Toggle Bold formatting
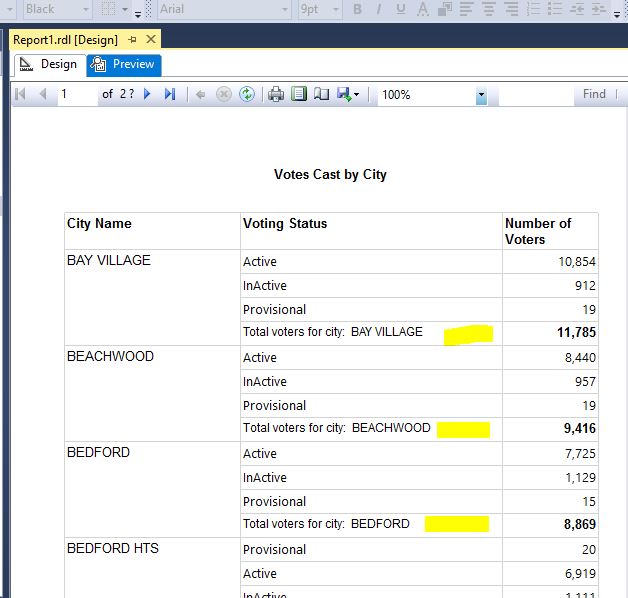628x598 pixels. point(356,9)
